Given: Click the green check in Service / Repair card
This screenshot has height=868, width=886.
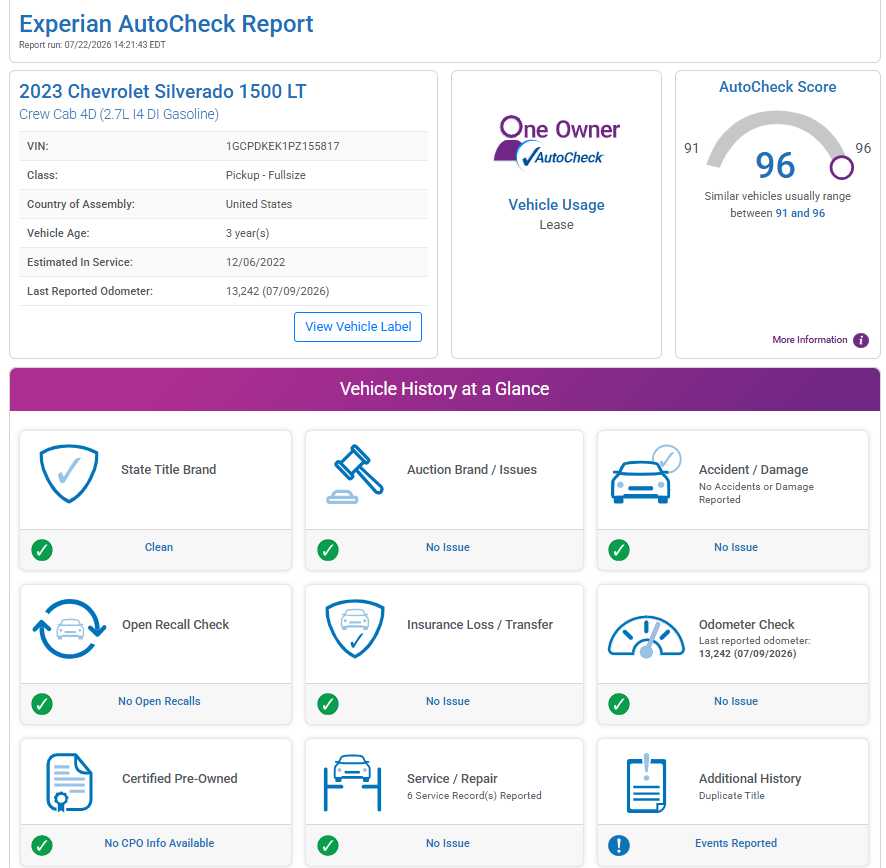Looking at the screenshot, I should click(328, 845).
